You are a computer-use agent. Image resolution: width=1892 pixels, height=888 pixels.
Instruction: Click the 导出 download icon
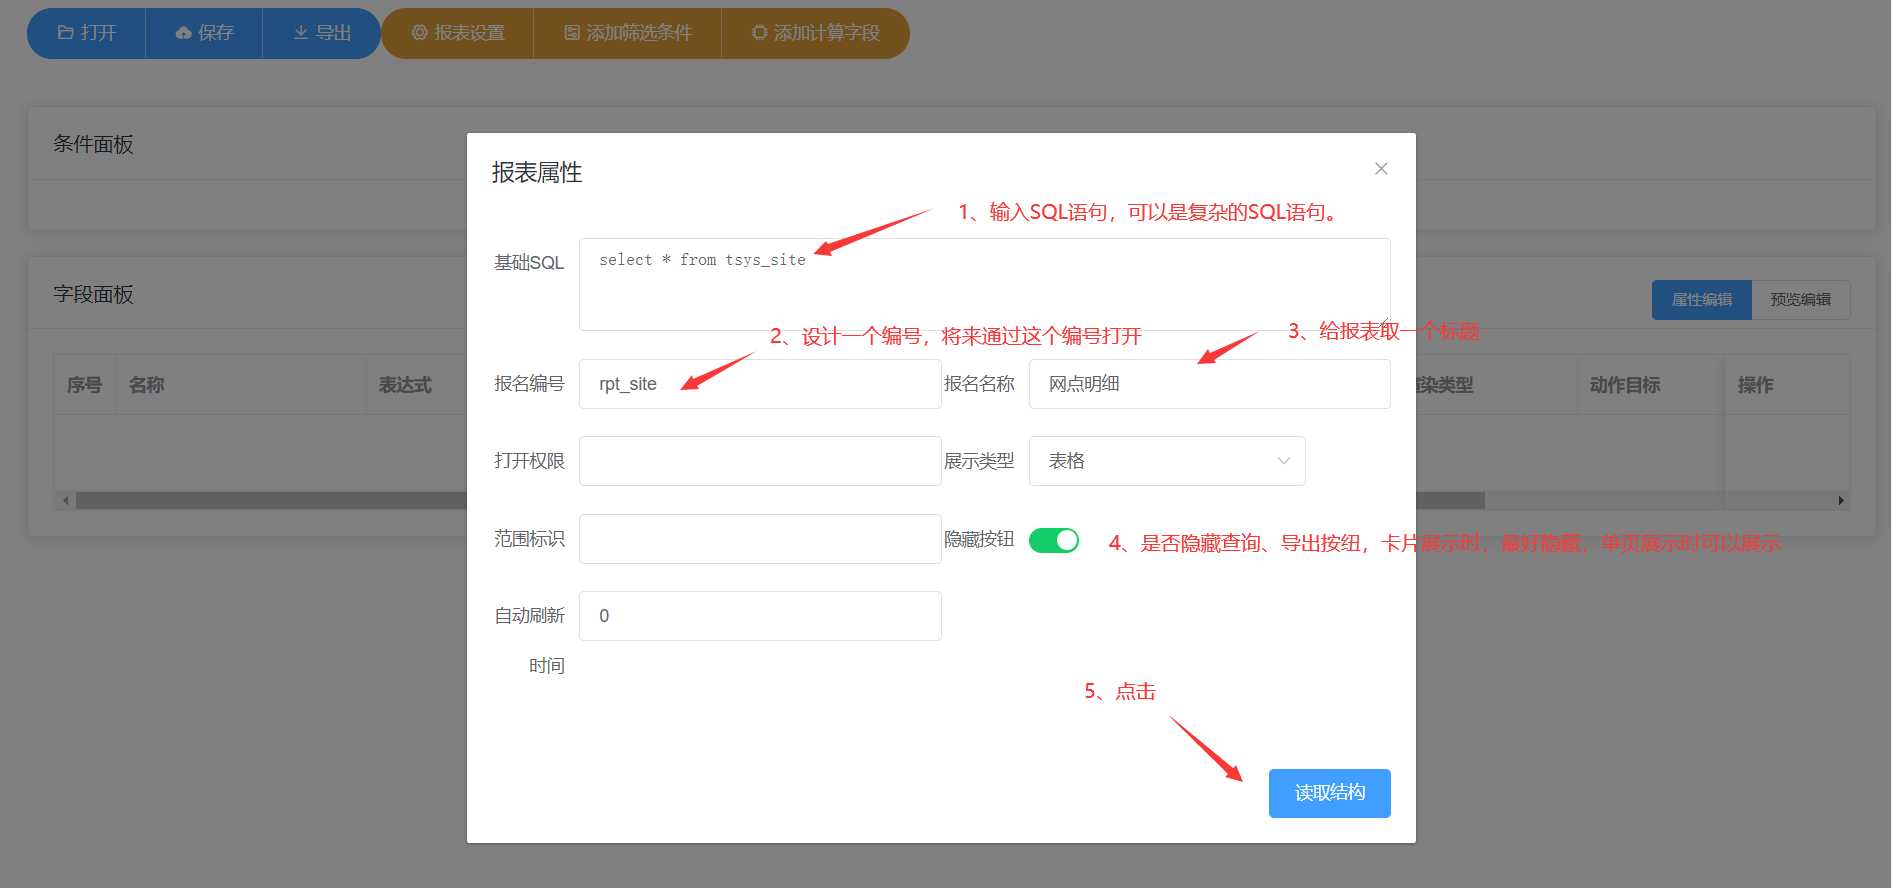(x=300, y=33)
